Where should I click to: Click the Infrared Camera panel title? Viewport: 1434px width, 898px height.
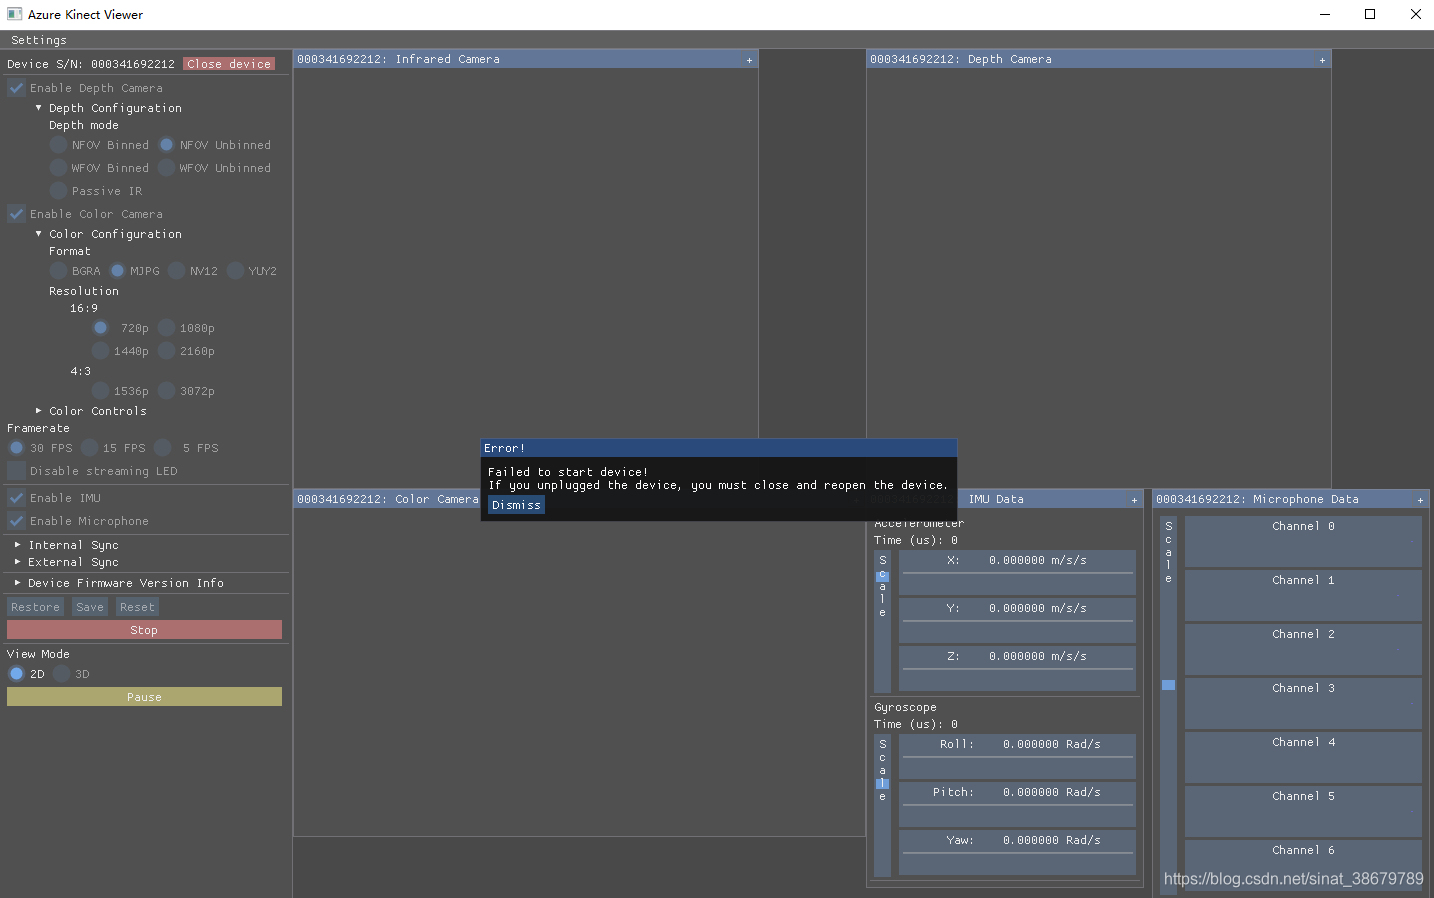[398, 60]
